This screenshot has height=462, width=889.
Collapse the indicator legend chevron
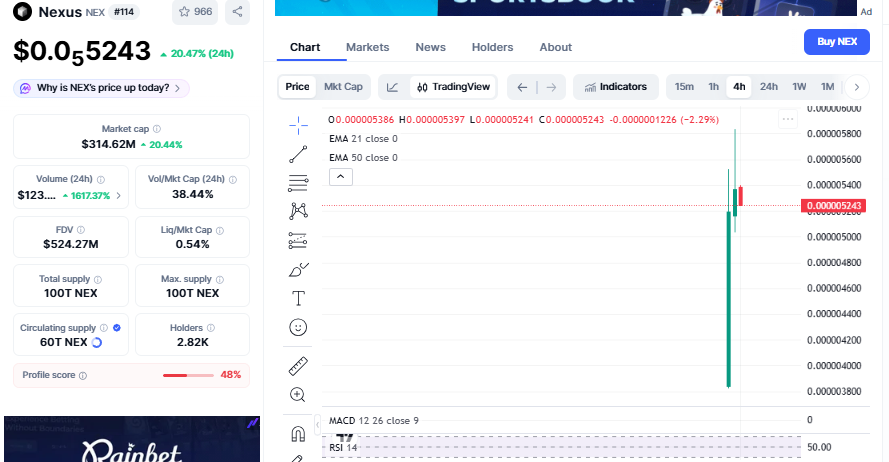coord(341,177)
